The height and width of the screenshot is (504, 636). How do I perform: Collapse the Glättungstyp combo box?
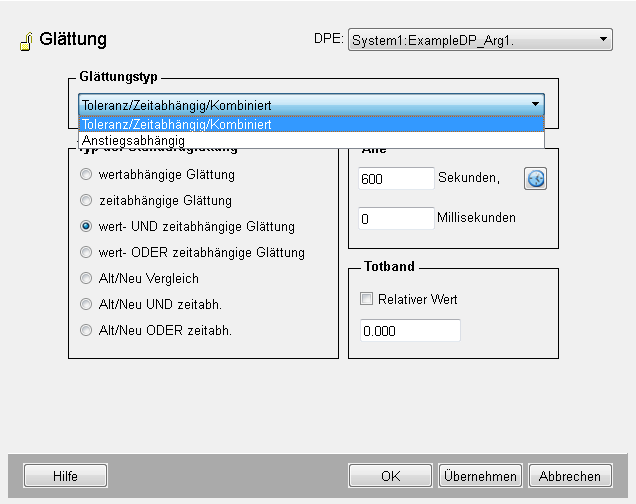[x=311, y=105]
